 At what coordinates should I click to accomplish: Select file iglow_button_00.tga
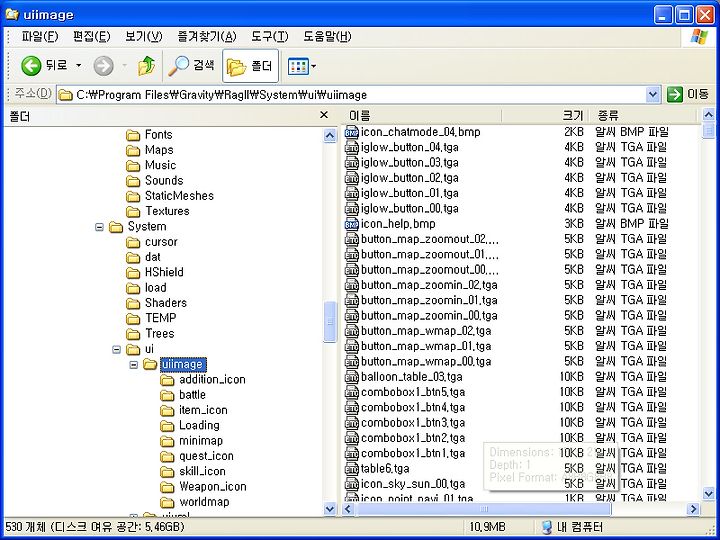pos(410,209)
